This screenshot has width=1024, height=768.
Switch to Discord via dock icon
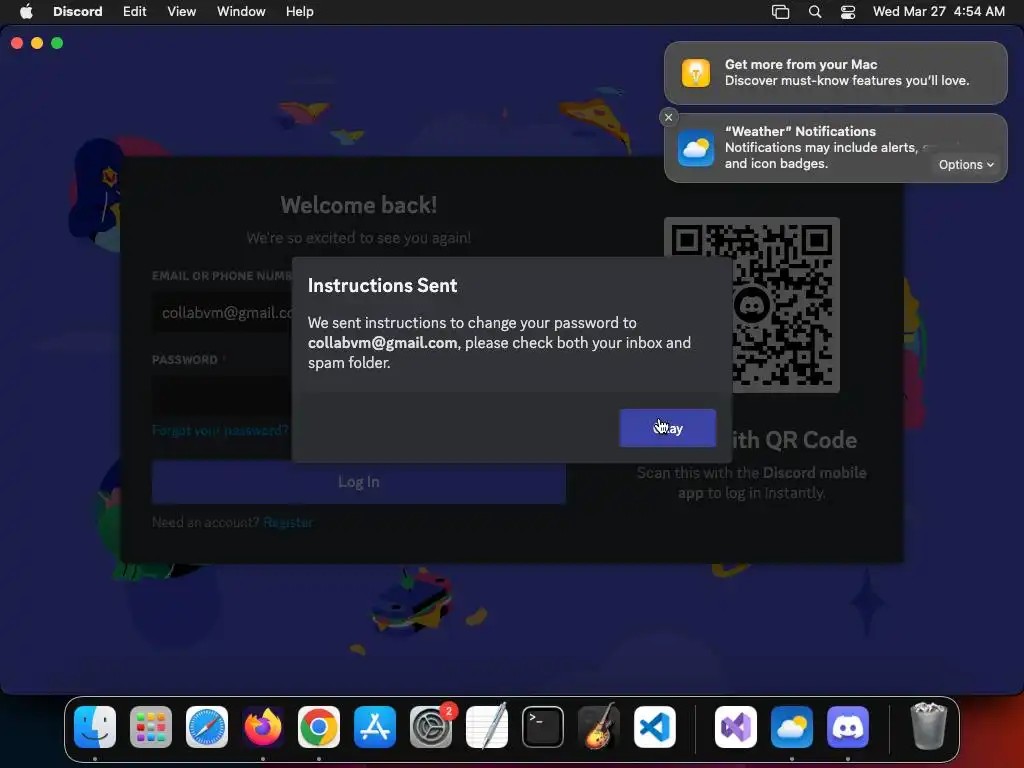pyautogui.click(x=848, y=727)
